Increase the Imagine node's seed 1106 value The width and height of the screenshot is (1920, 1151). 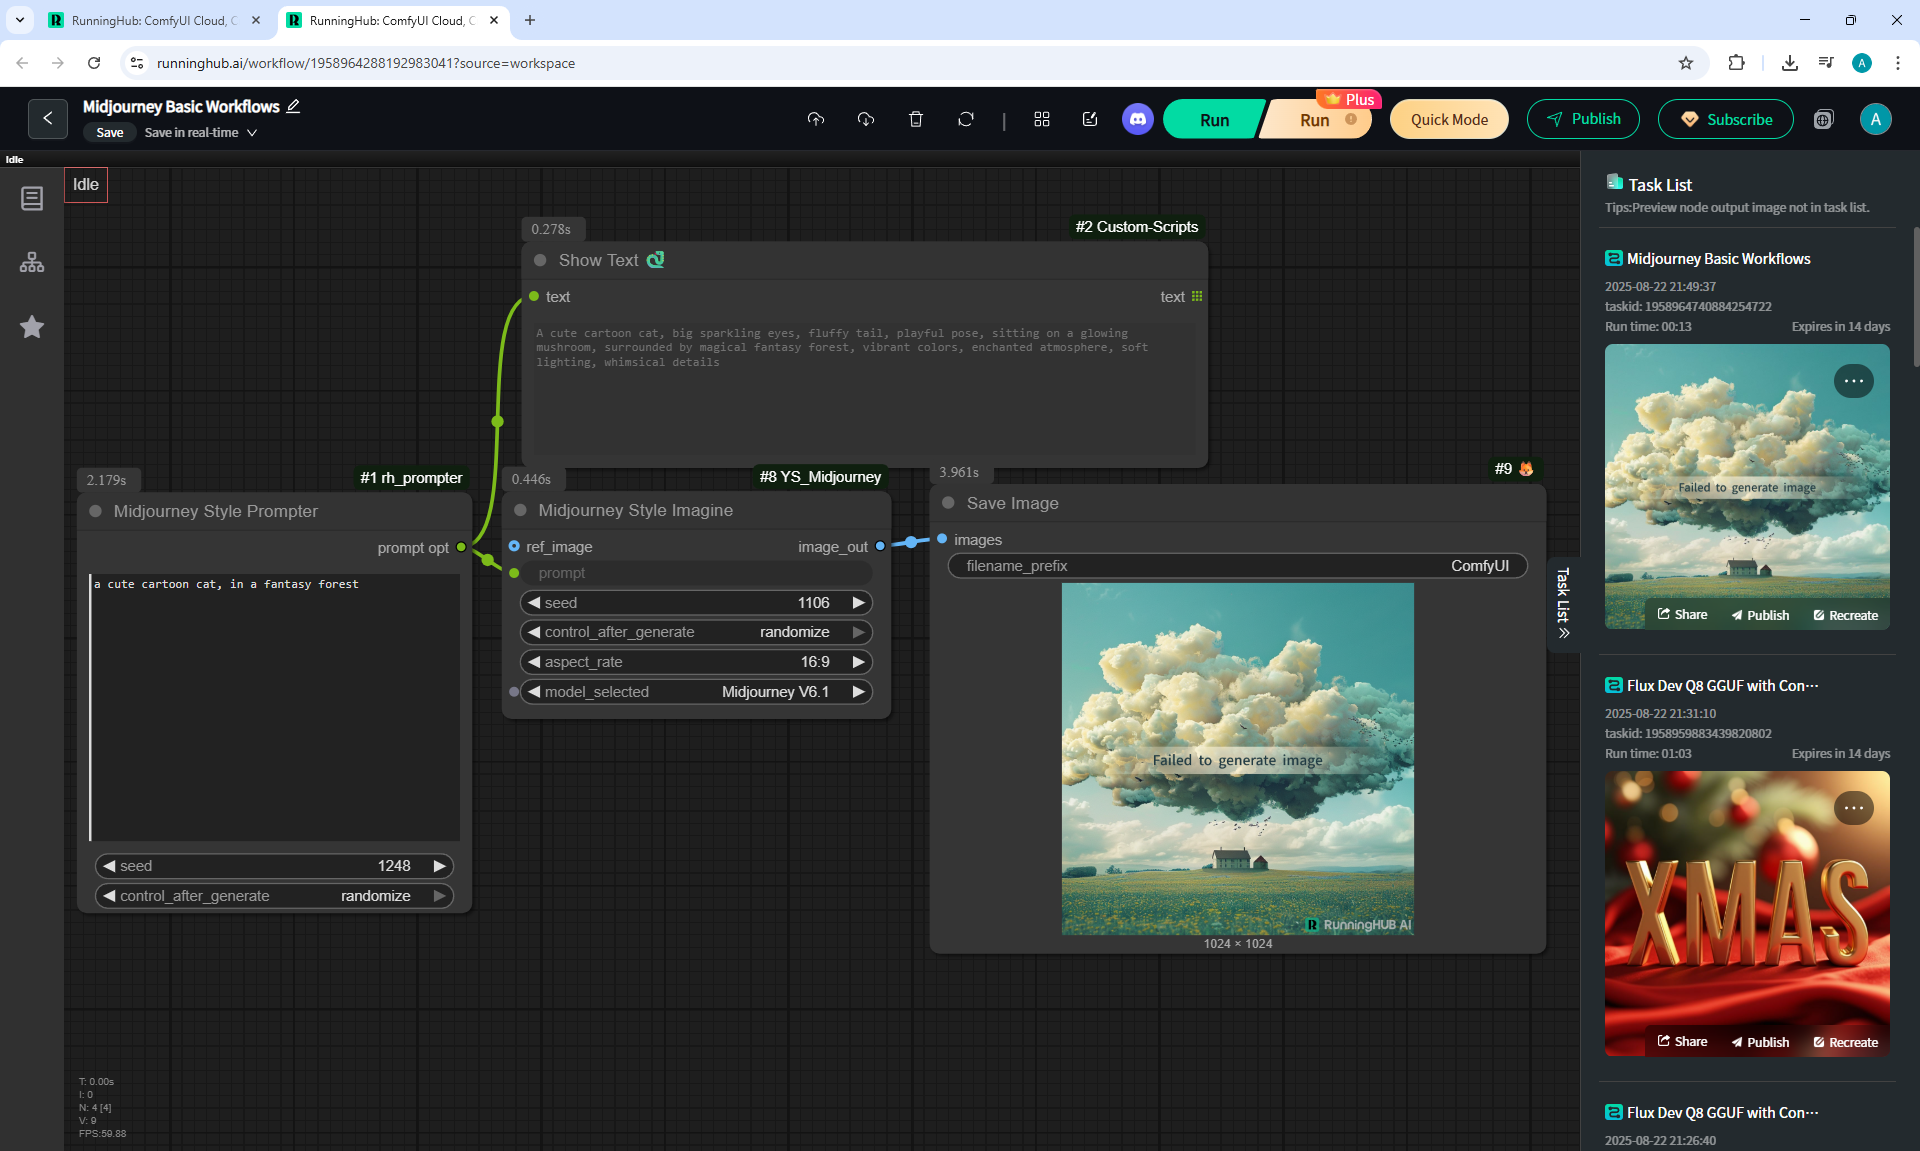(x=858, y=603)
